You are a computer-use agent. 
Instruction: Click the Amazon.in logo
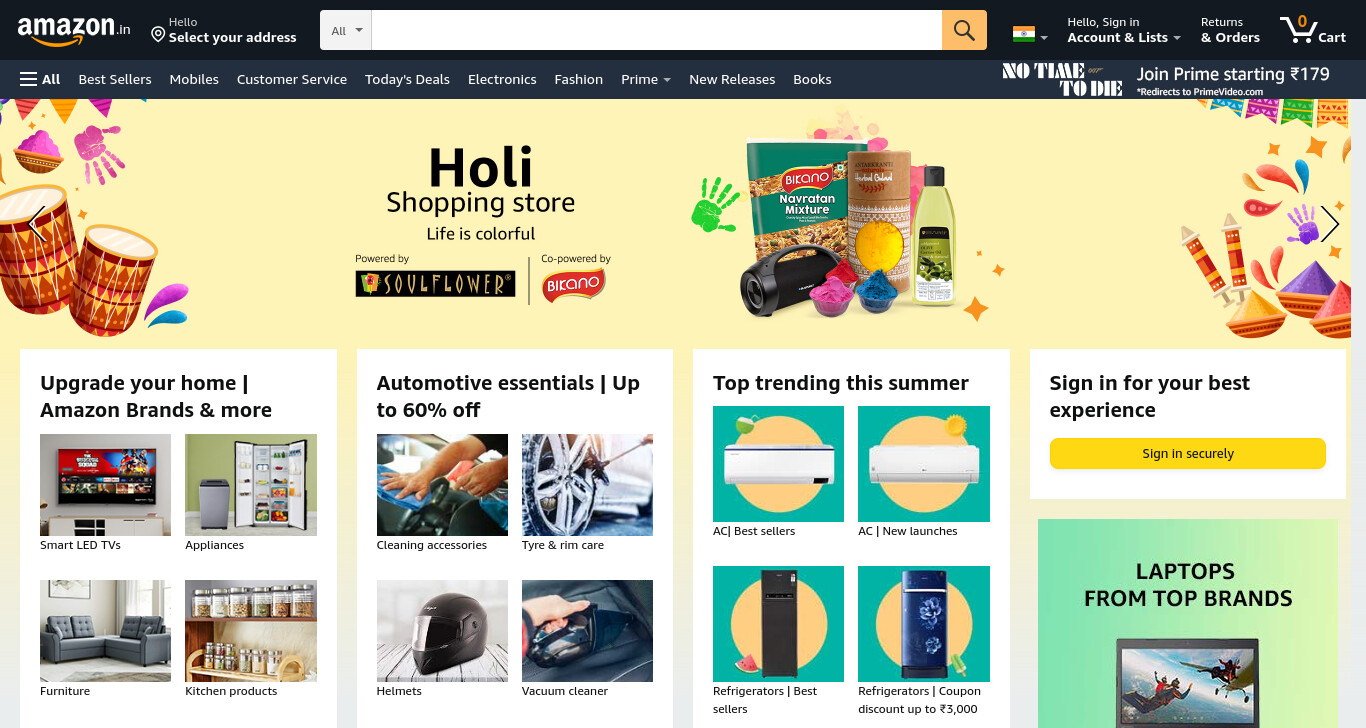(x=74, y=30)
